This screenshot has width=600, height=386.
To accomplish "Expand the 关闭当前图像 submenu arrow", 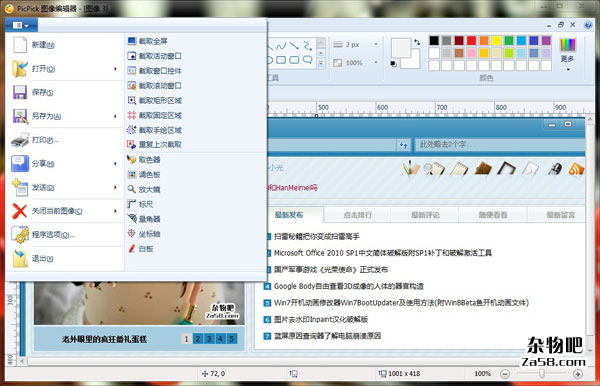I will (115, 211).
